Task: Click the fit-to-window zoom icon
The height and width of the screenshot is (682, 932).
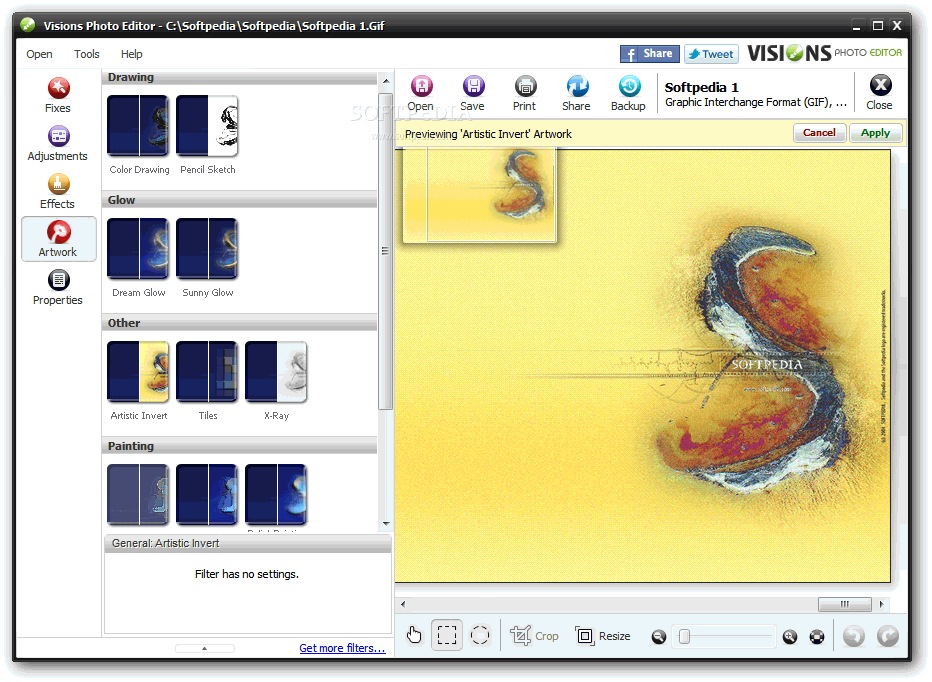Action: pyautogui.click(x=817, y=637)
